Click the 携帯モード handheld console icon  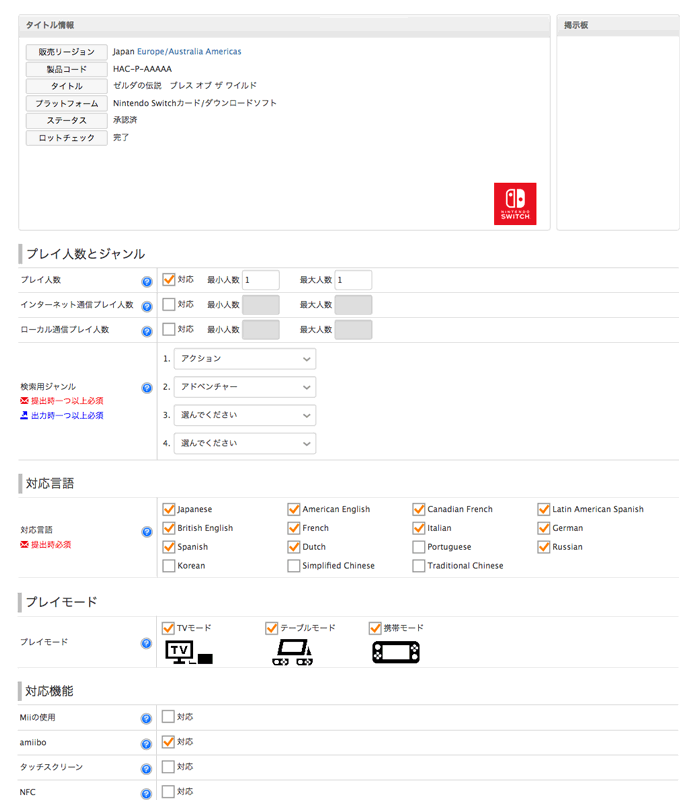tap(396, 653)
